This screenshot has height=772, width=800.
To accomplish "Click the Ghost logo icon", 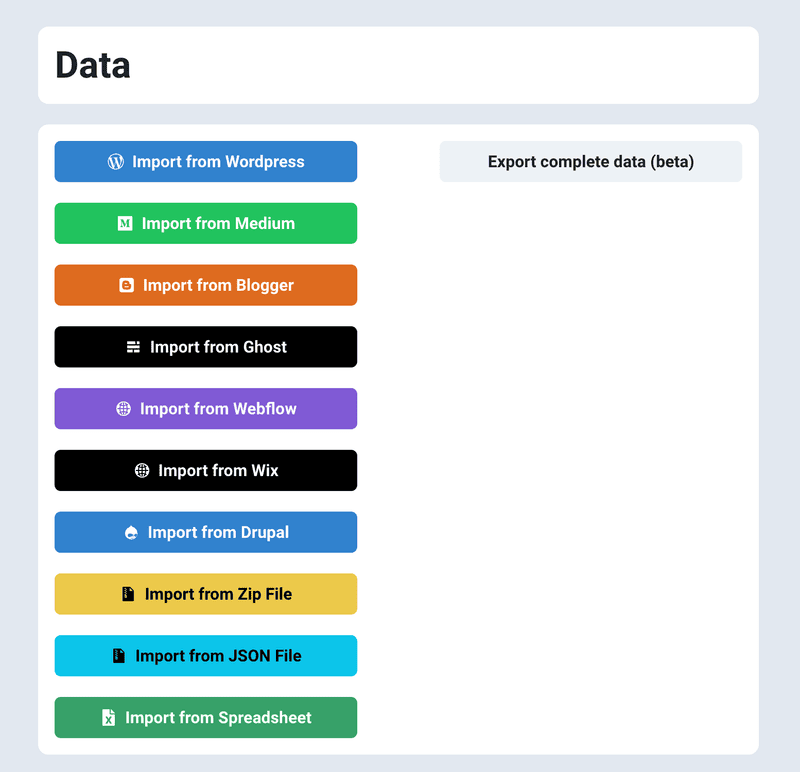I will 133,347.
